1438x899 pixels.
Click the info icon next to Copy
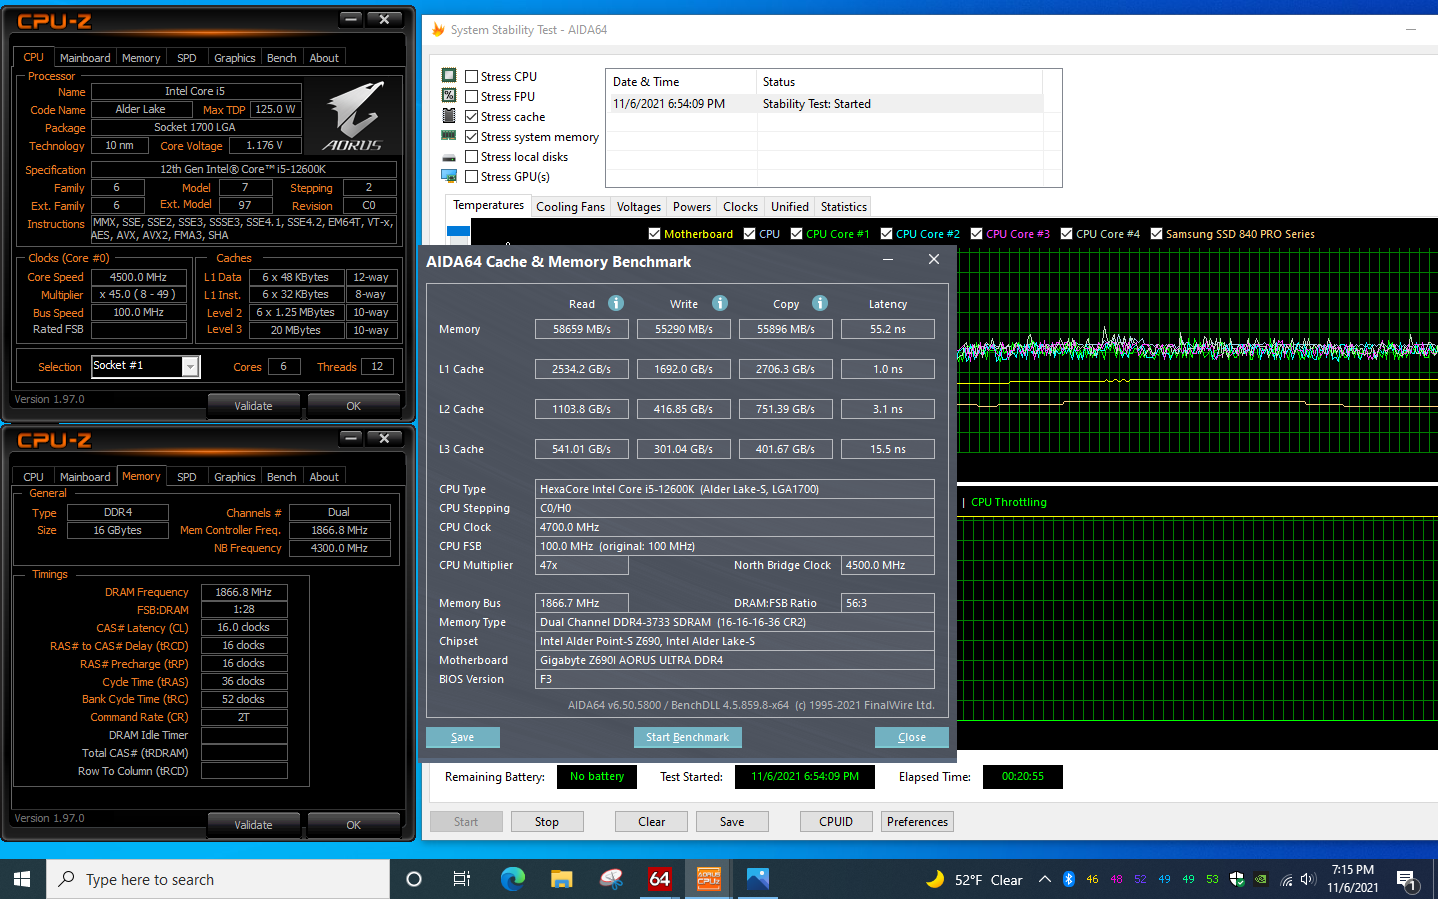(x=820, y=303)
